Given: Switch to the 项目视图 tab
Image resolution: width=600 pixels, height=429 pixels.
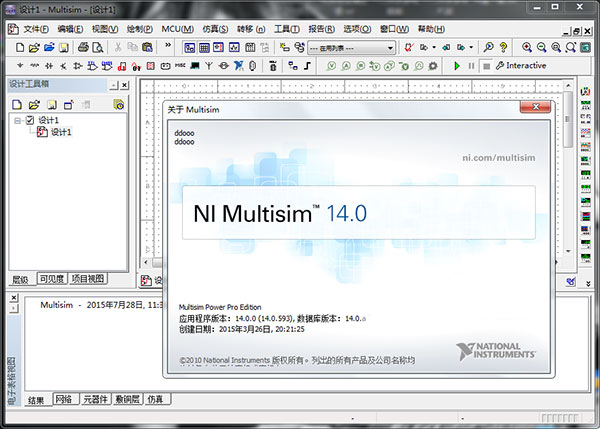Looking at the screenshot, I should point(87,279).
